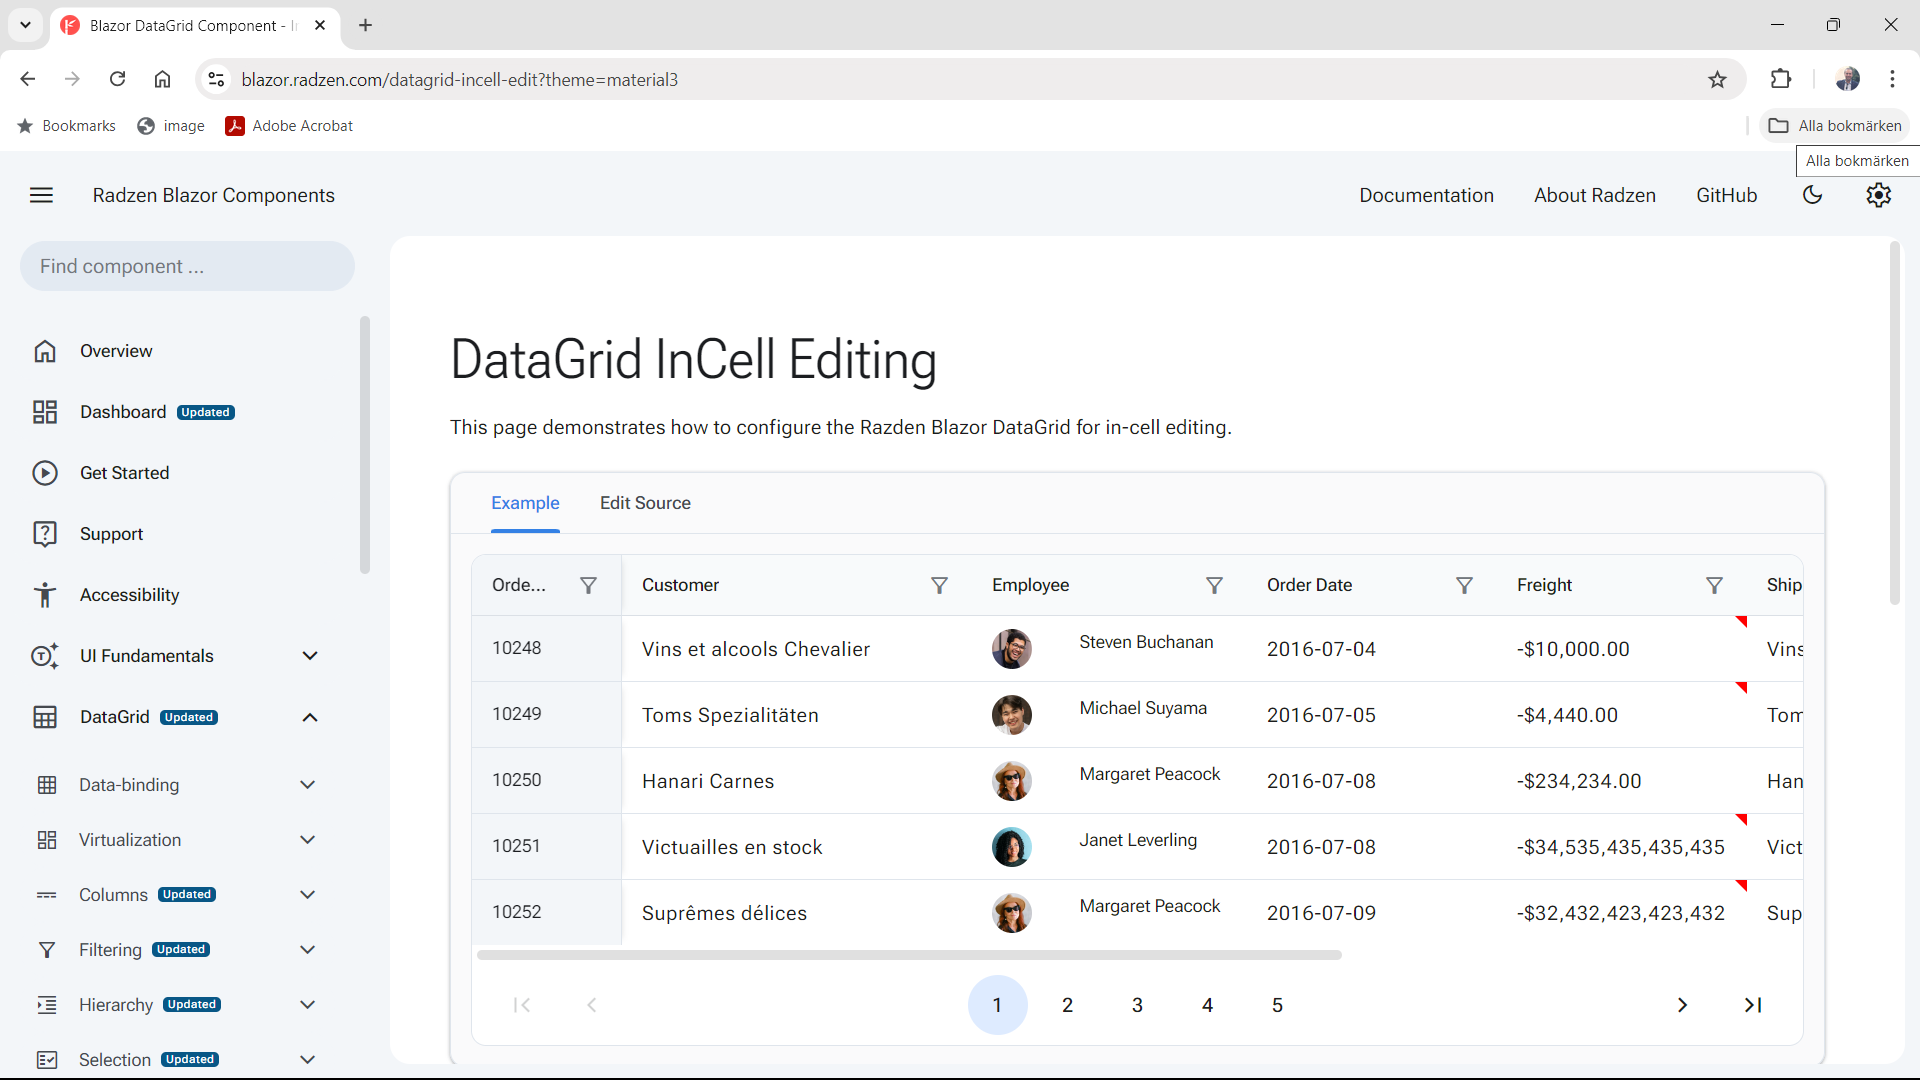1920x1080 pixels.
Task: Bookmark this page with star icon
Action: 1717,79
